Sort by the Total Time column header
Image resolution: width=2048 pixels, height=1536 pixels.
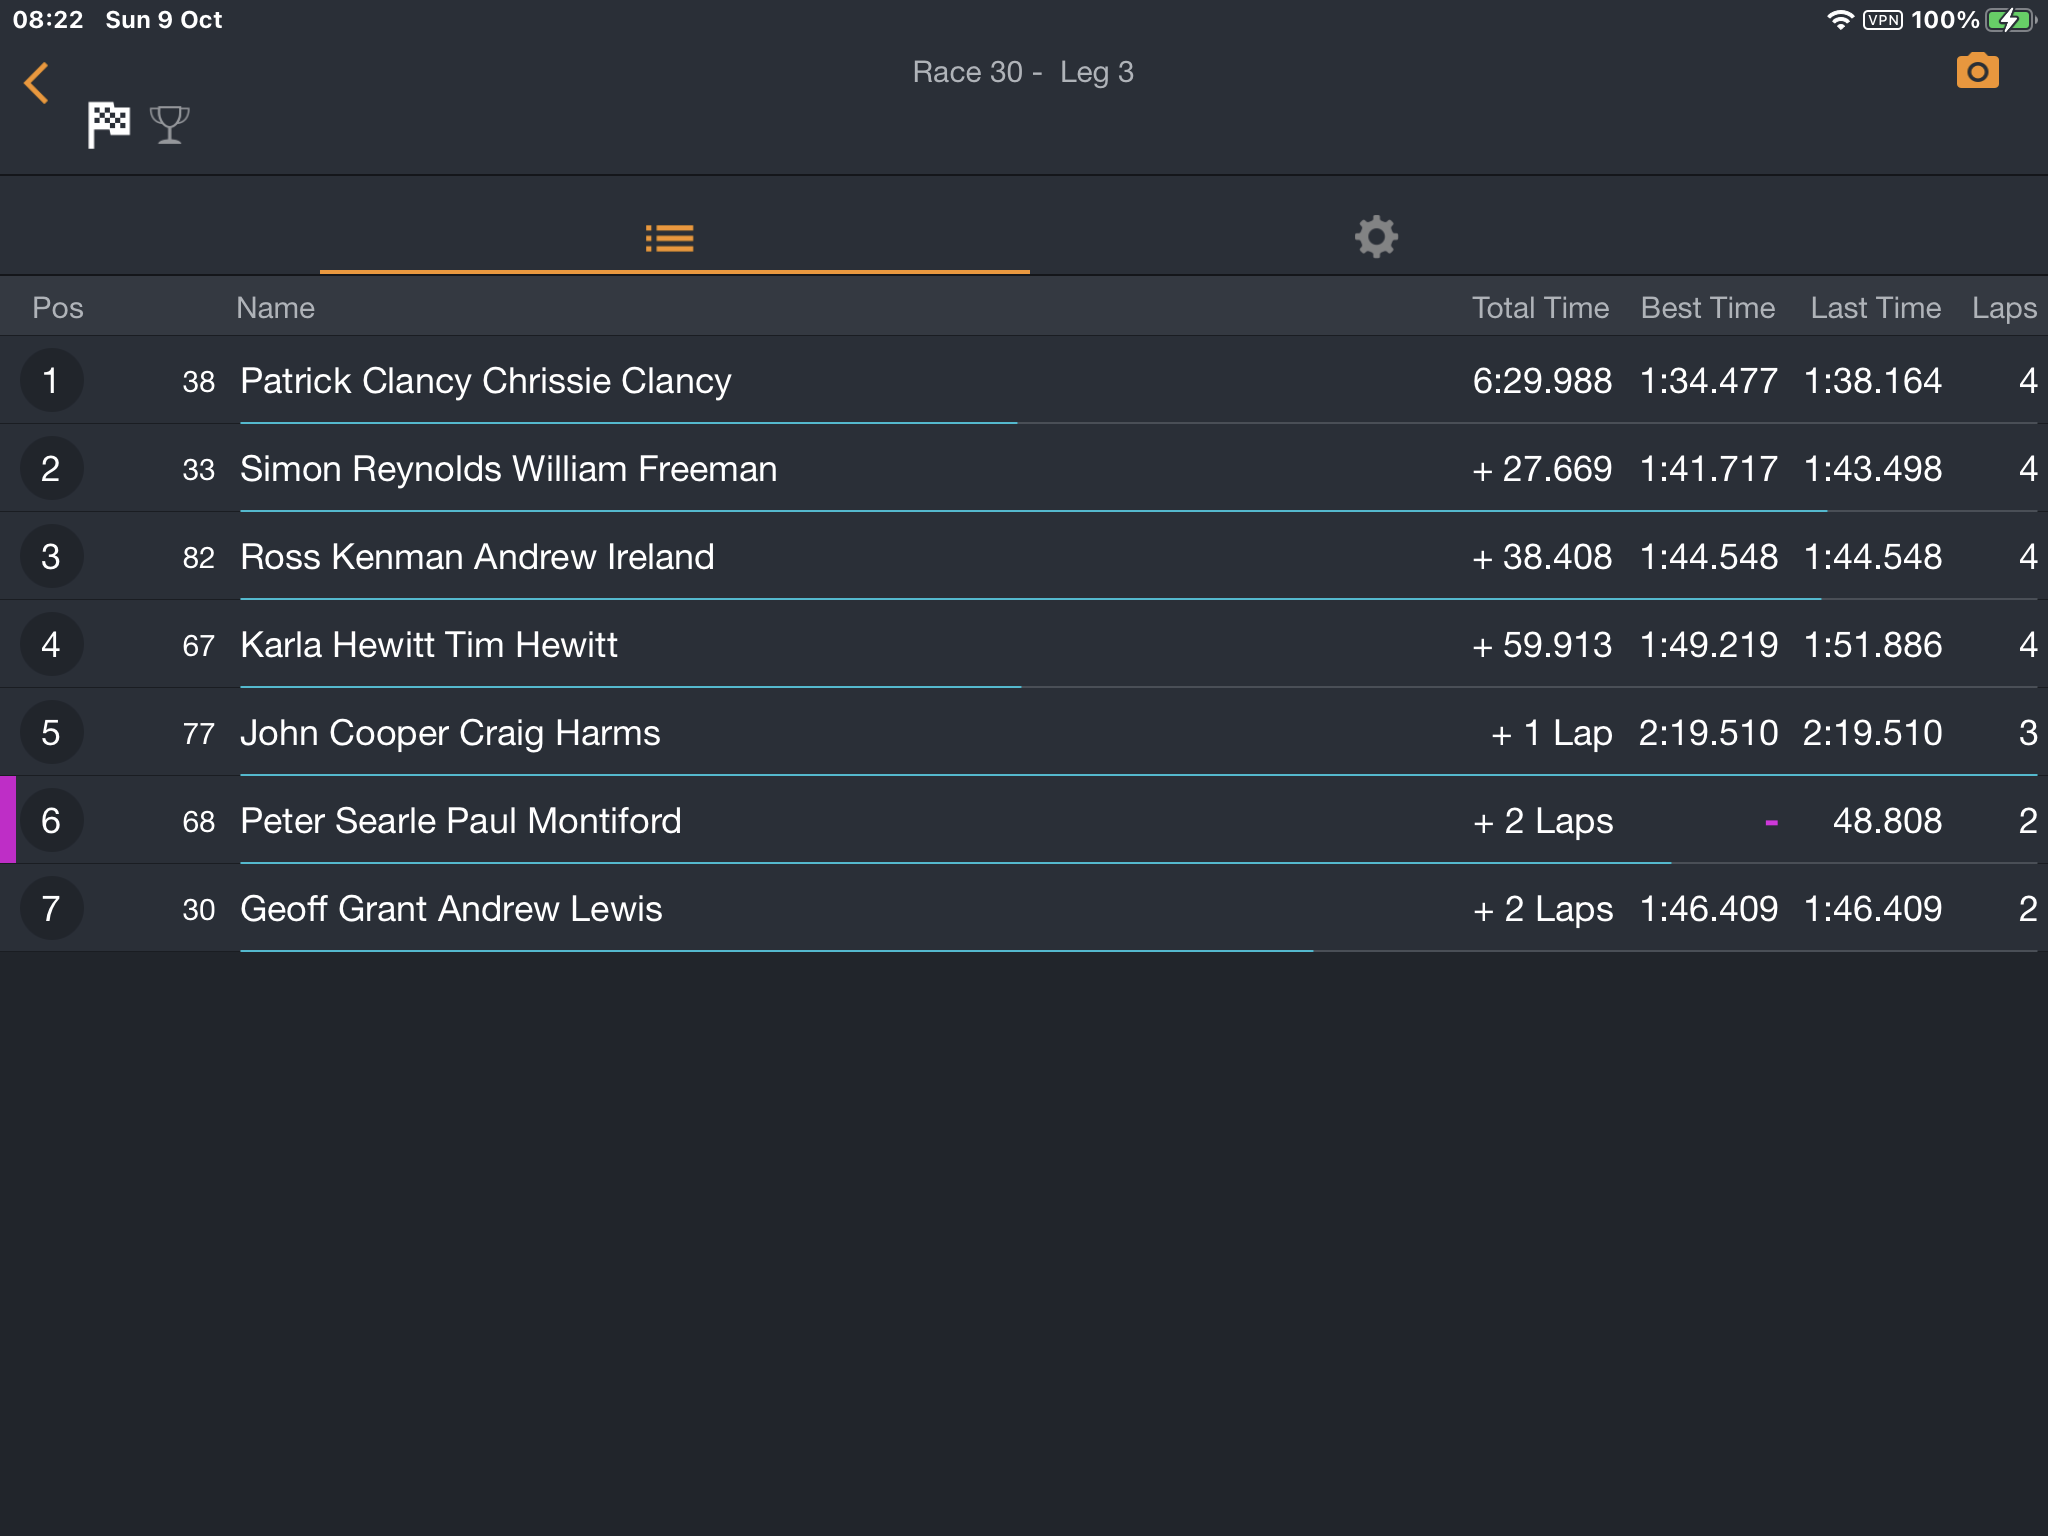click(1540, 308)
